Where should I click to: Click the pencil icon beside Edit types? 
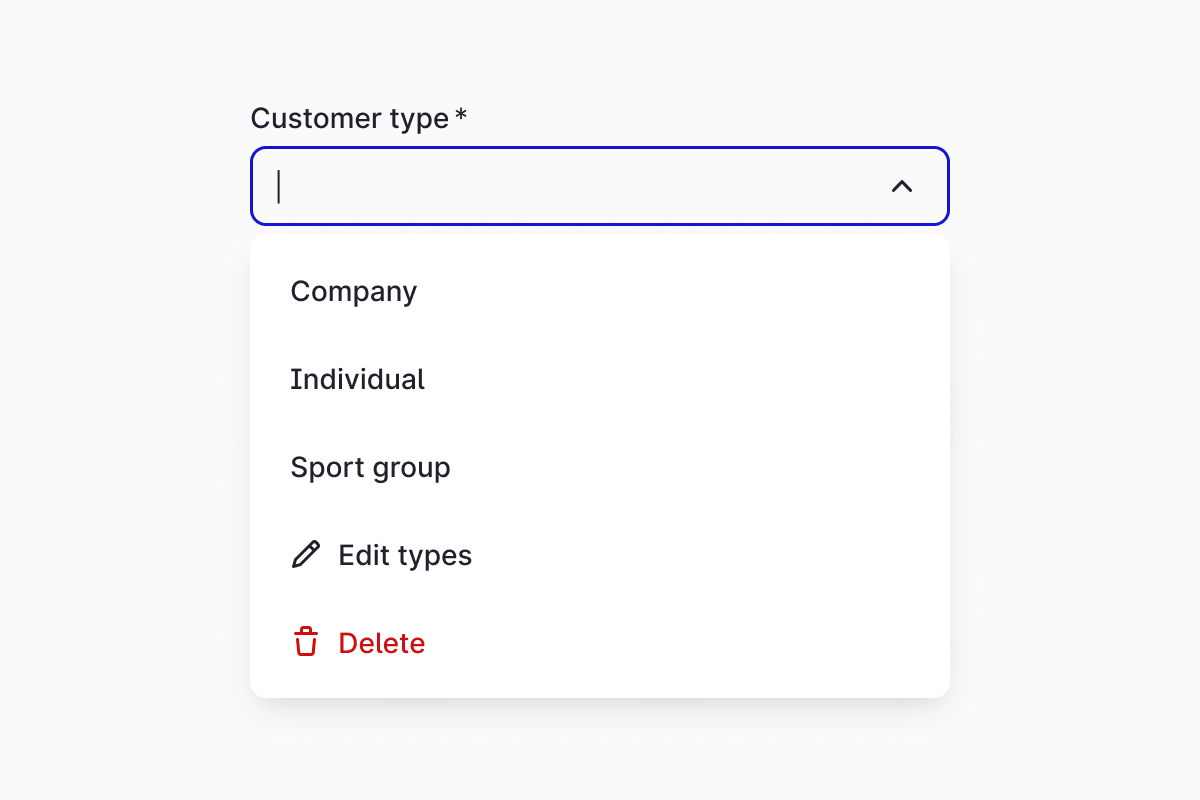306,555
